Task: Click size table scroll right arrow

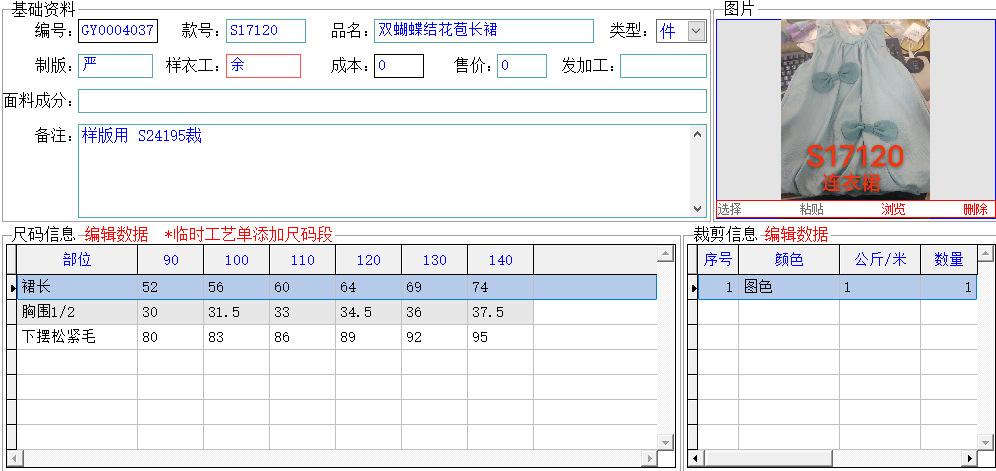Action: (x=649, y=458)
